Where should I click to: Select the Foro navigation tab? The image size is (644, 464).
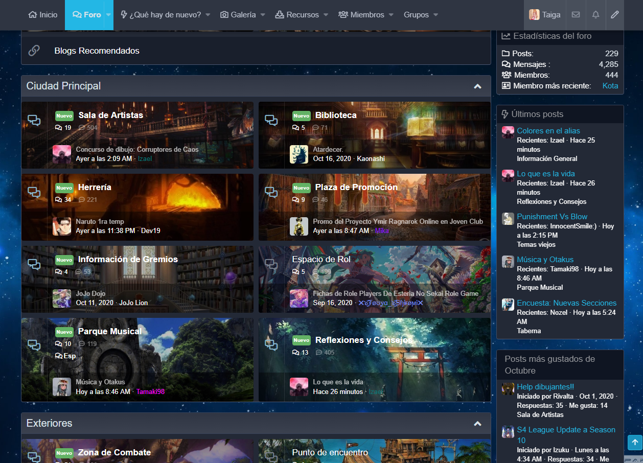(86, 15)
